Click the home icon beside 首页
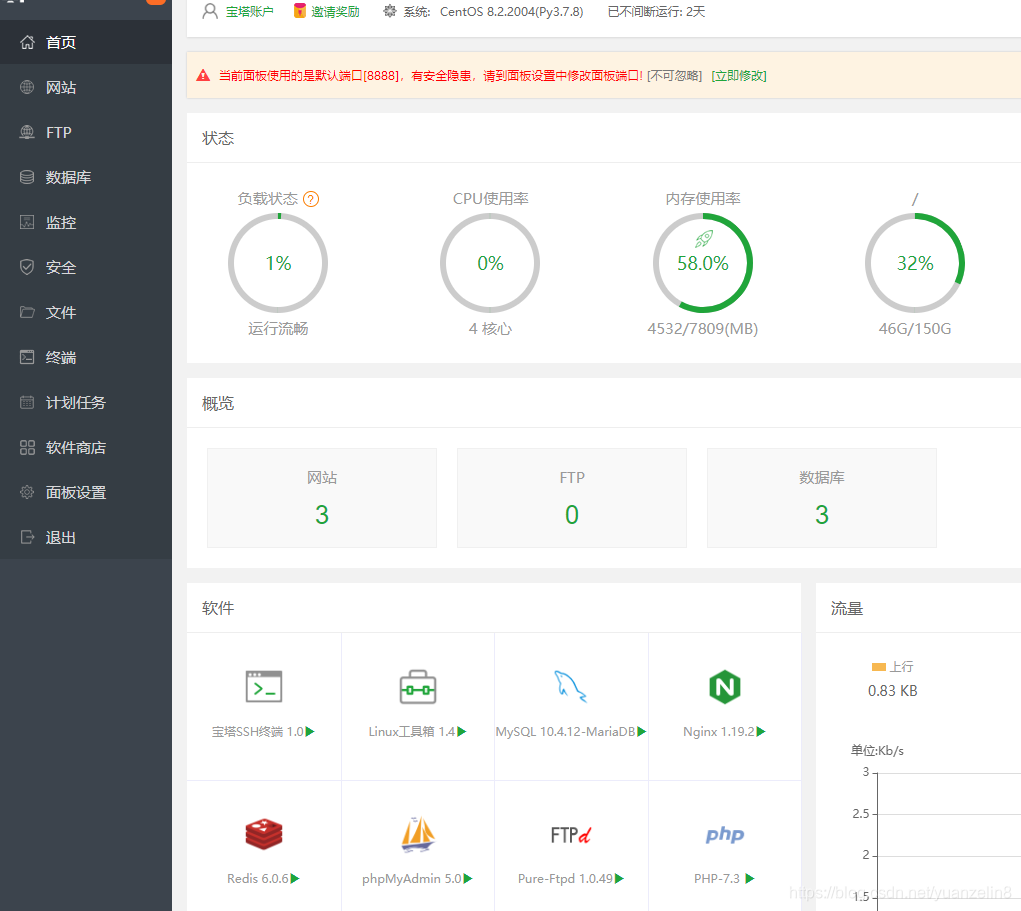Screen dimensions: 1021x911 pyautogui.click(x=27, y=42)
